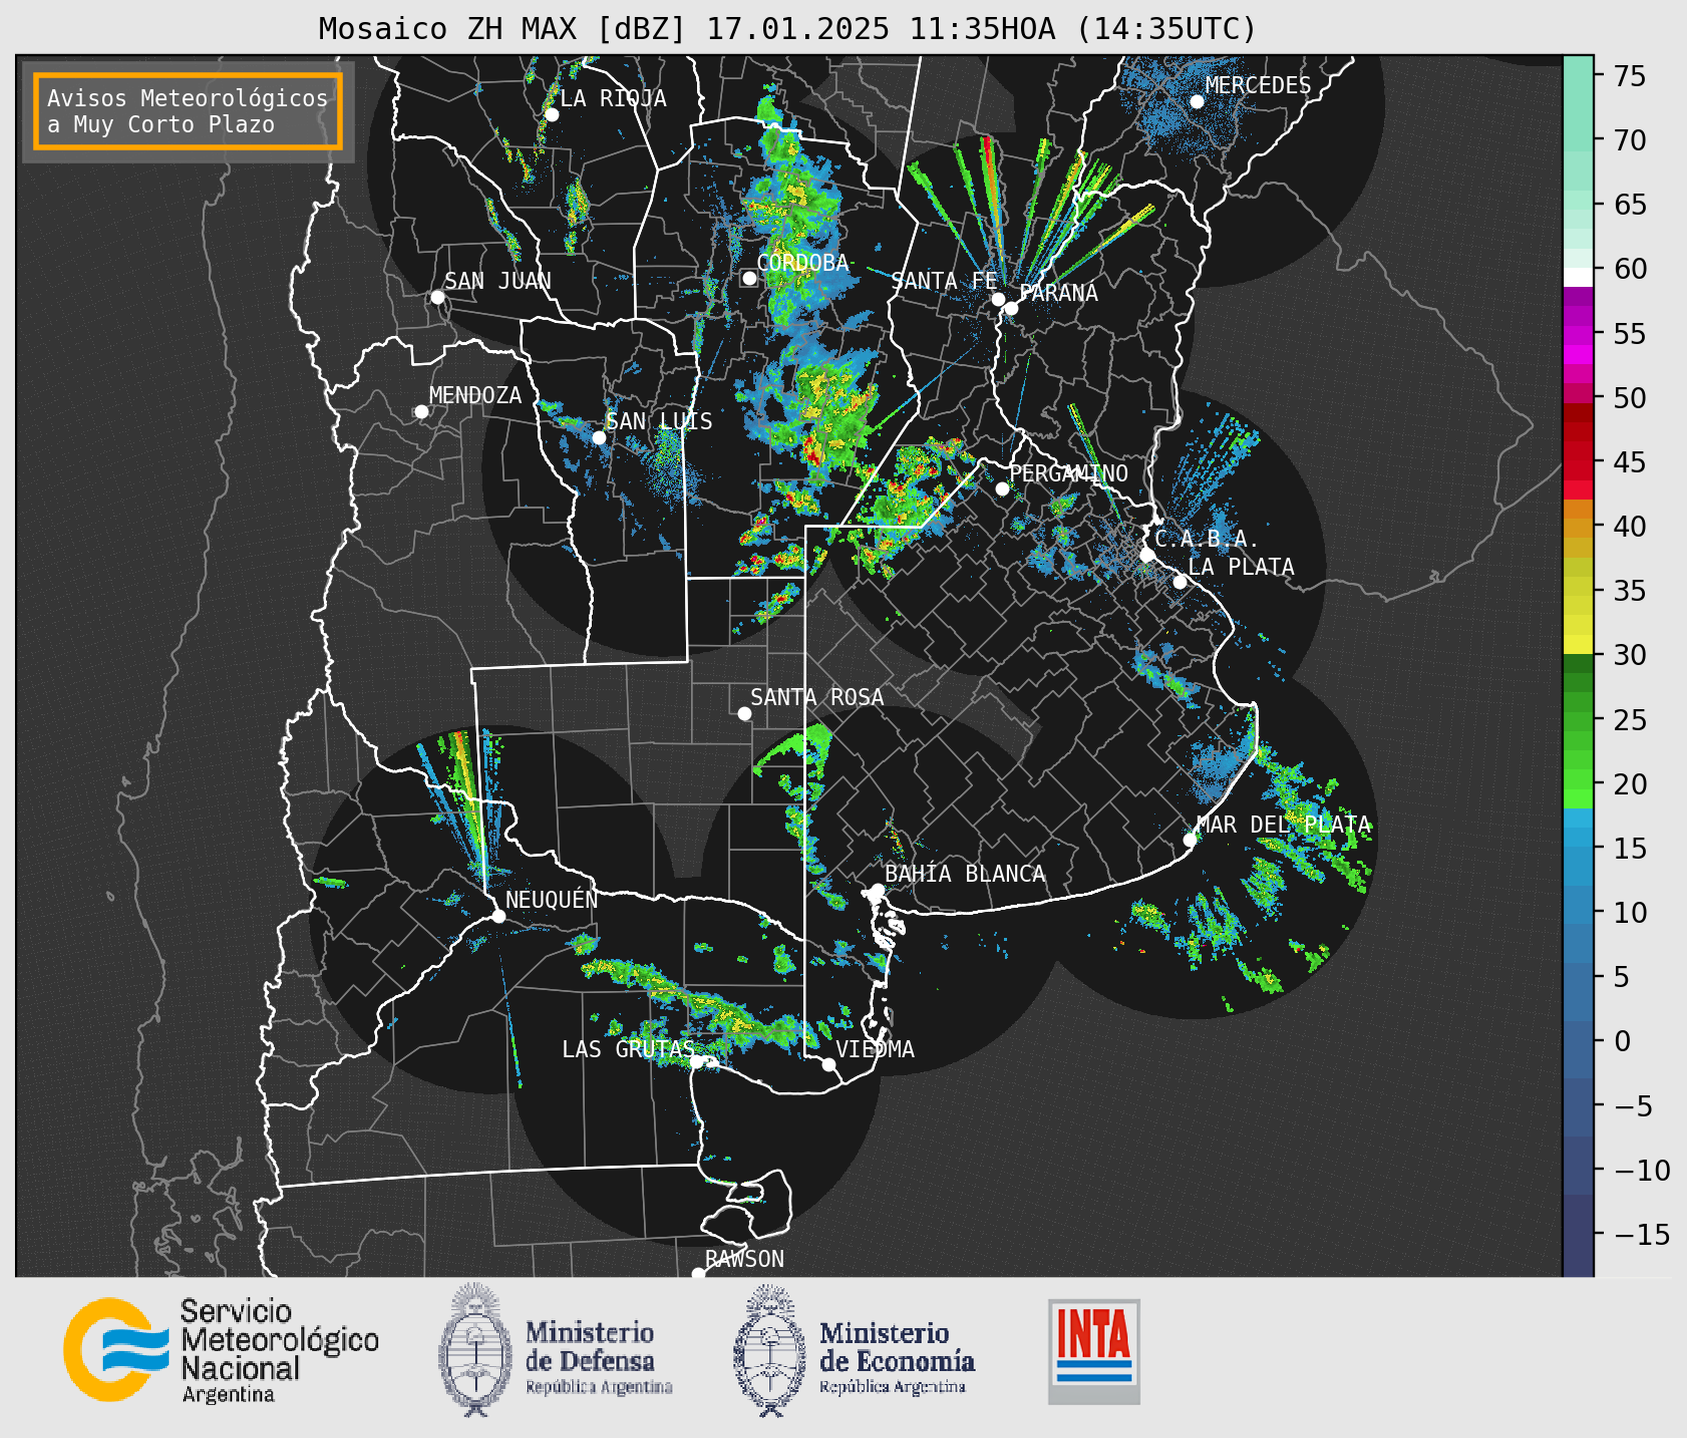Click the SAN JUAN city marker dot
The image size is (1687, 1438).
point(438,297)
